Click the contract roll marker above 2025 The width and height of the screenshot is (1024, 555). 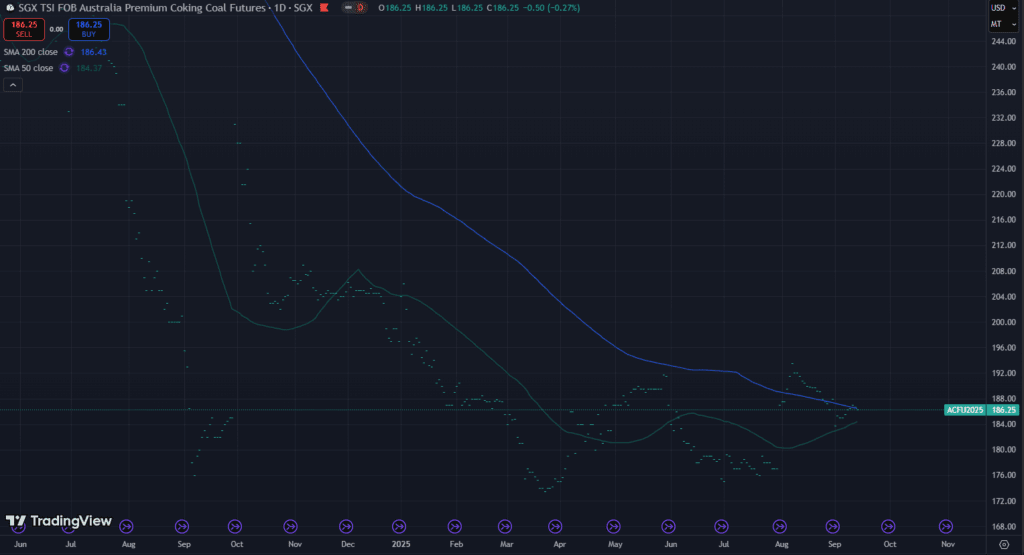400,525
